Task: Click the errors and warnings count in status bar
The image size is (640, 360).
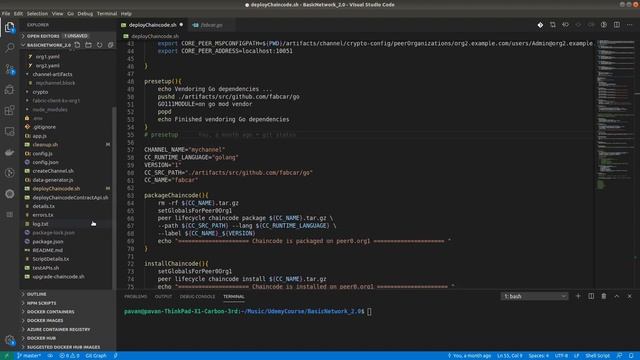Action: pyautogui.click(x=69, y=356)
